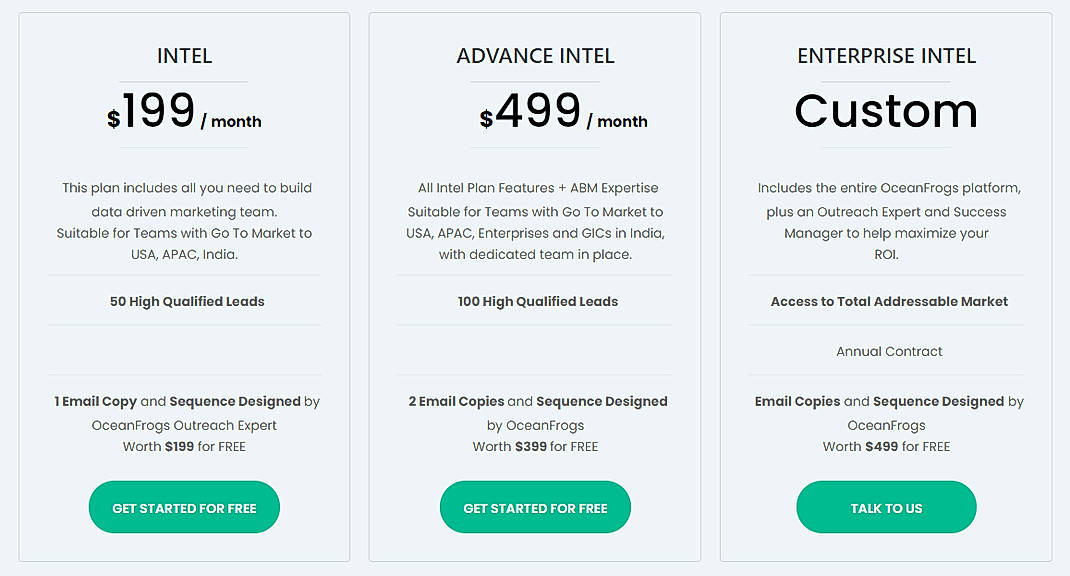Click the 50 High Qualified Leads text
The width and height of the screenshot is (1070, 576).
(184, 301)
